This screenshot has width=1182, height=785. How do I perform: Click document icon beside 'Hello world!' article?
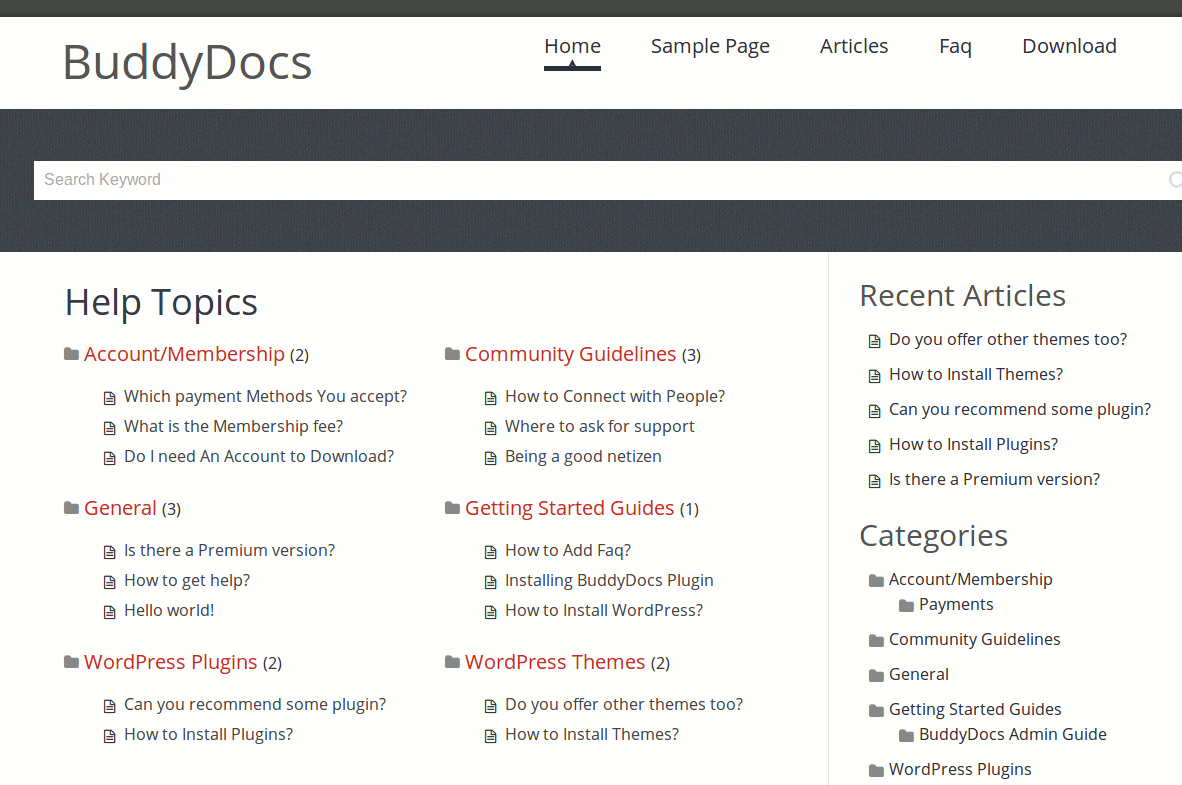110,611
